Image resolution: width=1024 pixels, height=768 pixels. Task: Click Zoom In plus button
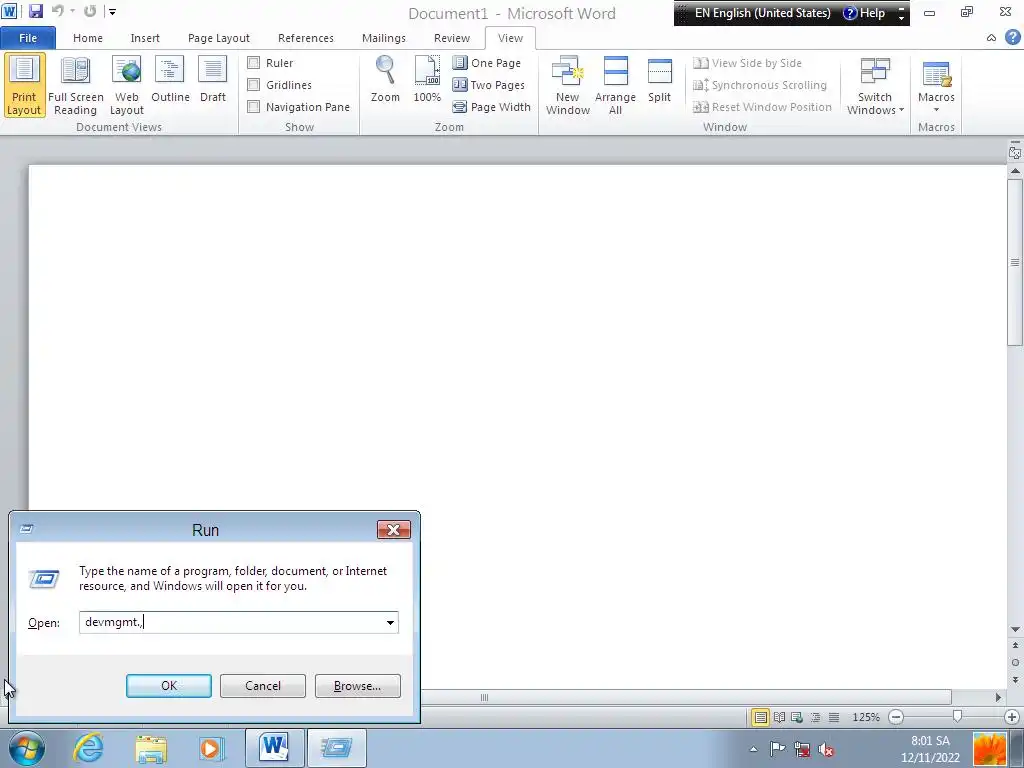pos(1012,717)
